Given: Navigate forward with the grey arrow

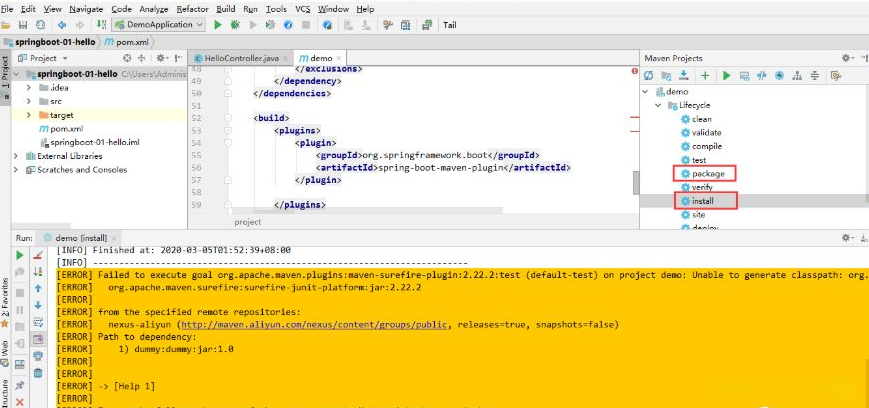Looking at the screenshot, I should click(x=80, y=25).
